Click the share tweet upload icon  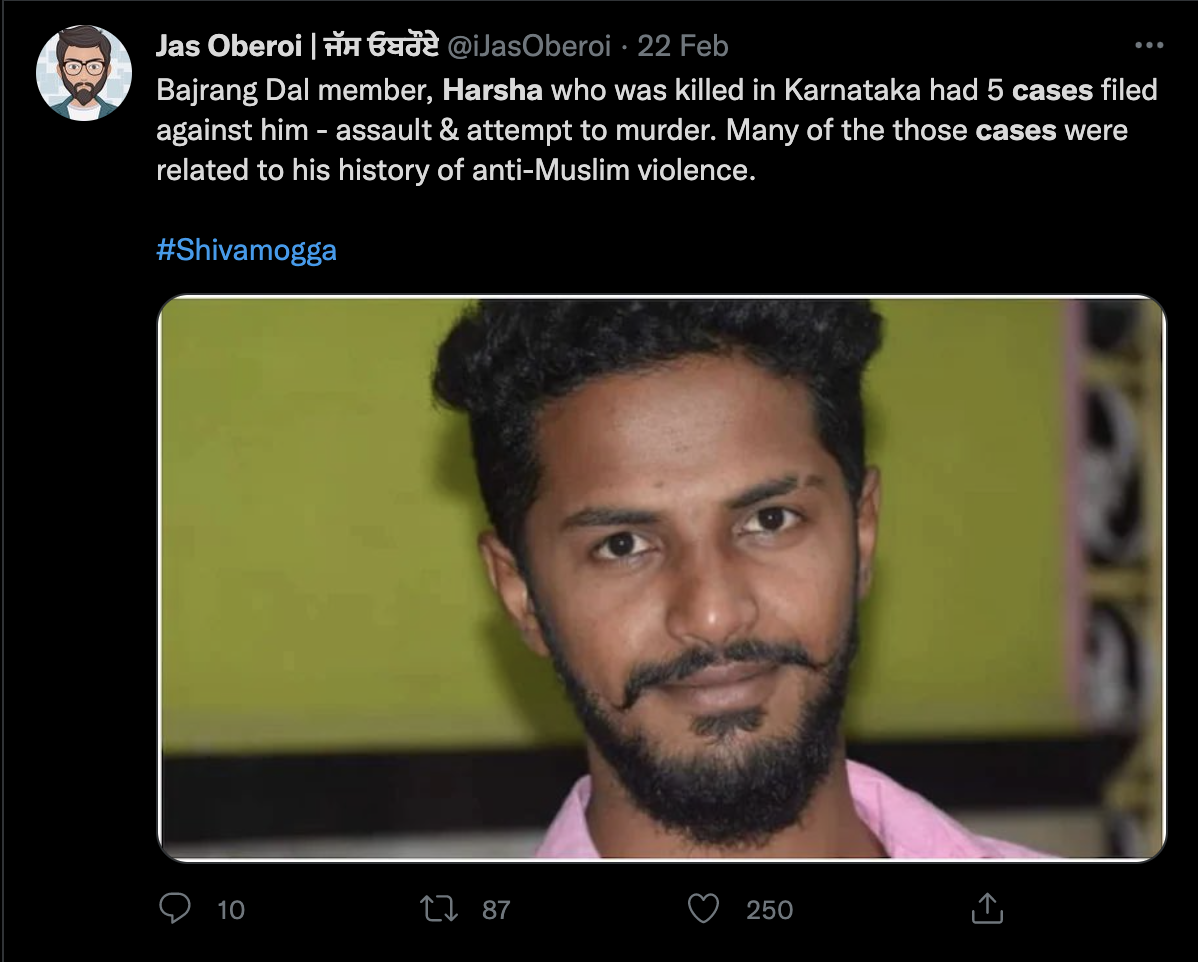click(986, 908)
